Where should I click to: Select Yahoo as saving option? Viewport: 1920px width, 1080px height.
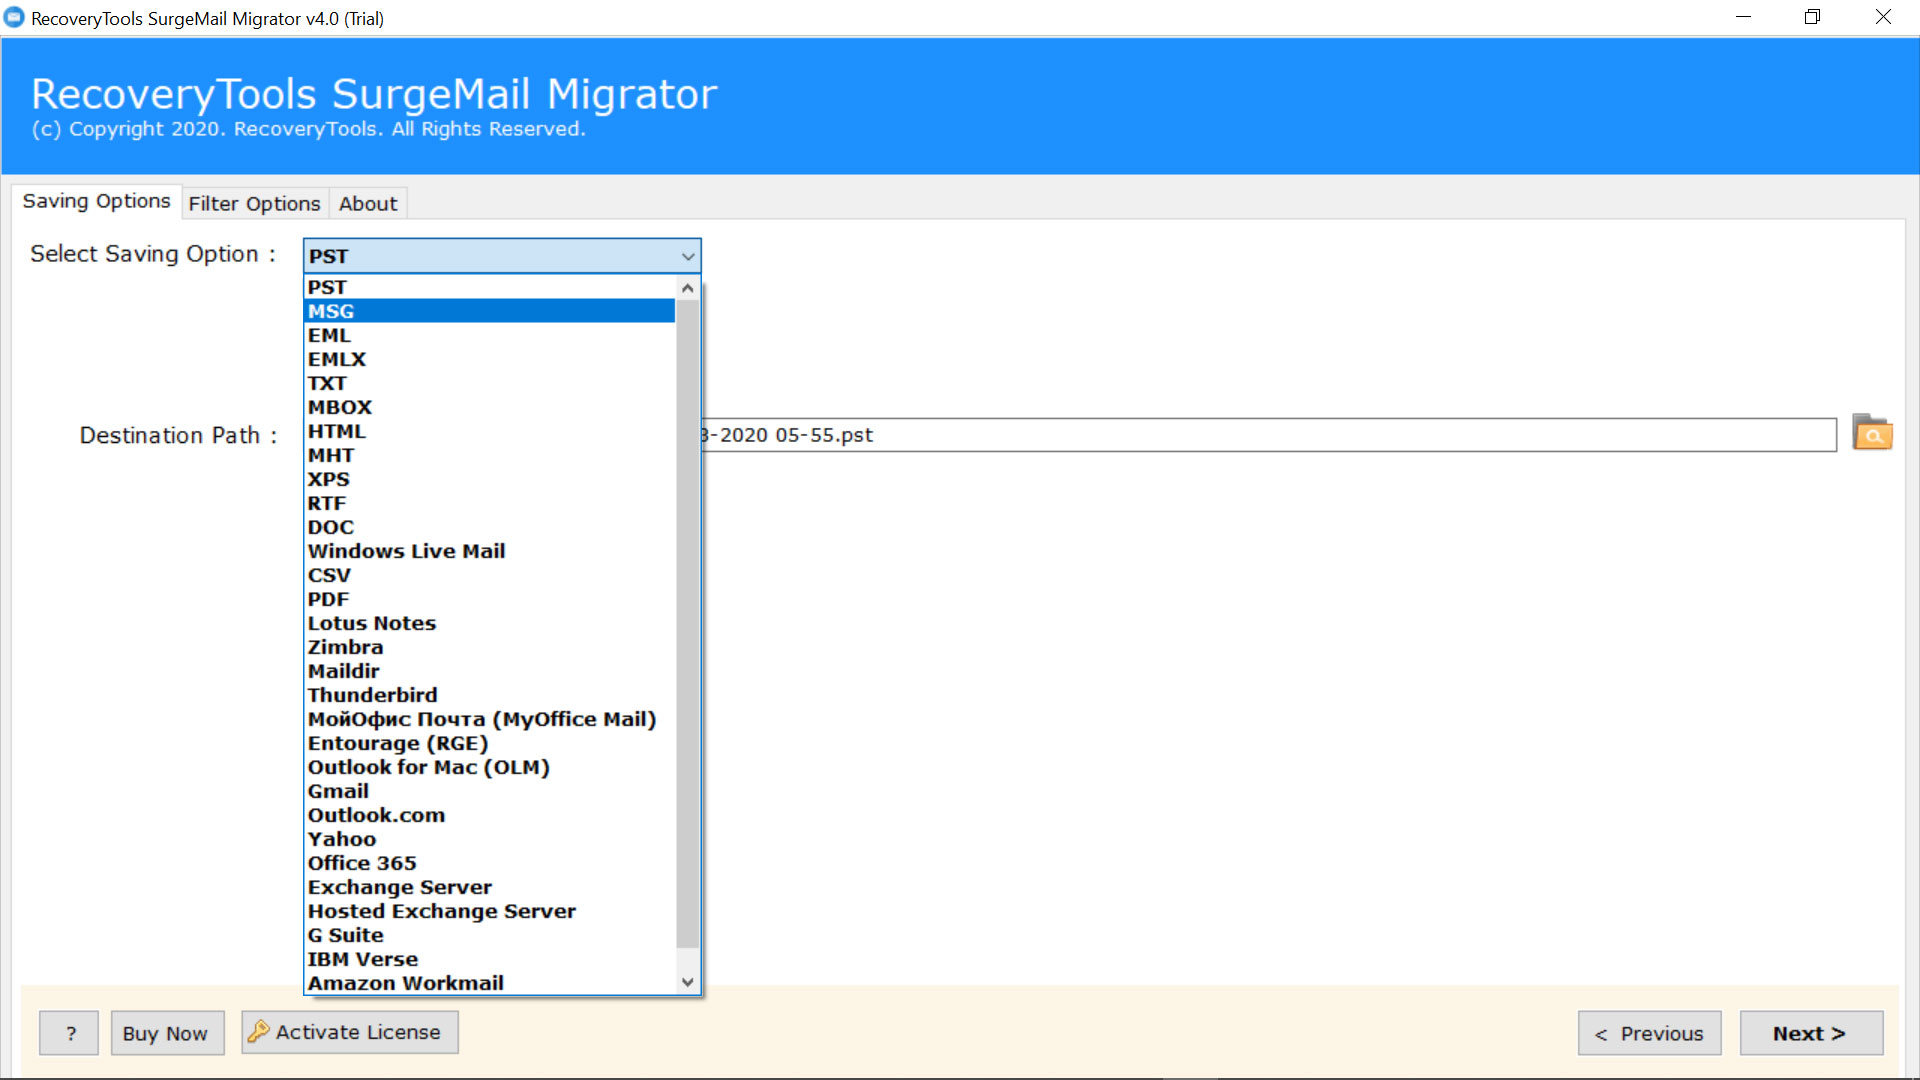click(490, 839)
